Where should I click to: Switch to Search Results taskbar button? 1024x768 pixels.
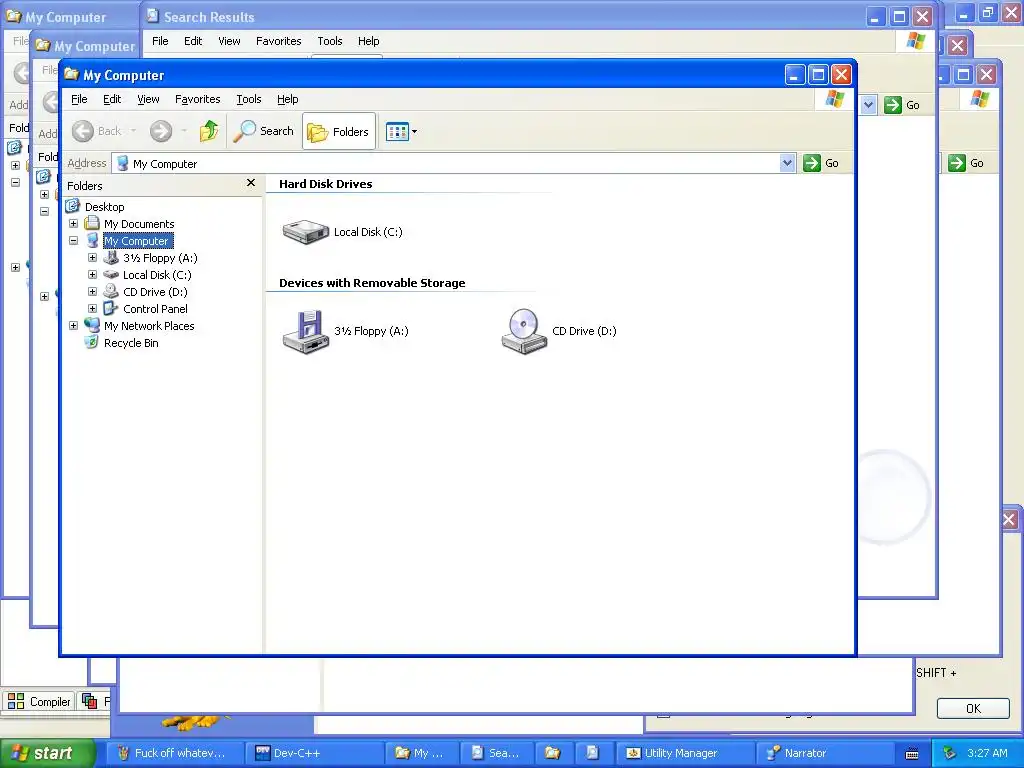pos(496,753)
